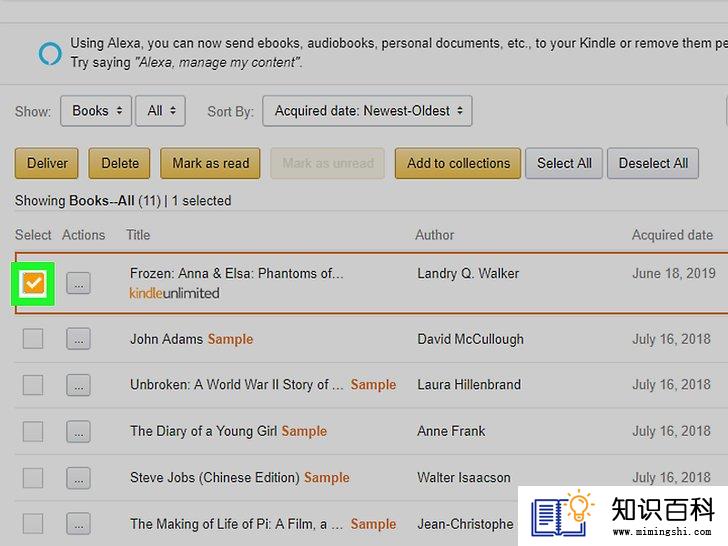Open actions menu for Diary of a Young Girl
Screen dimensions: 728x546
click(78, 431)
